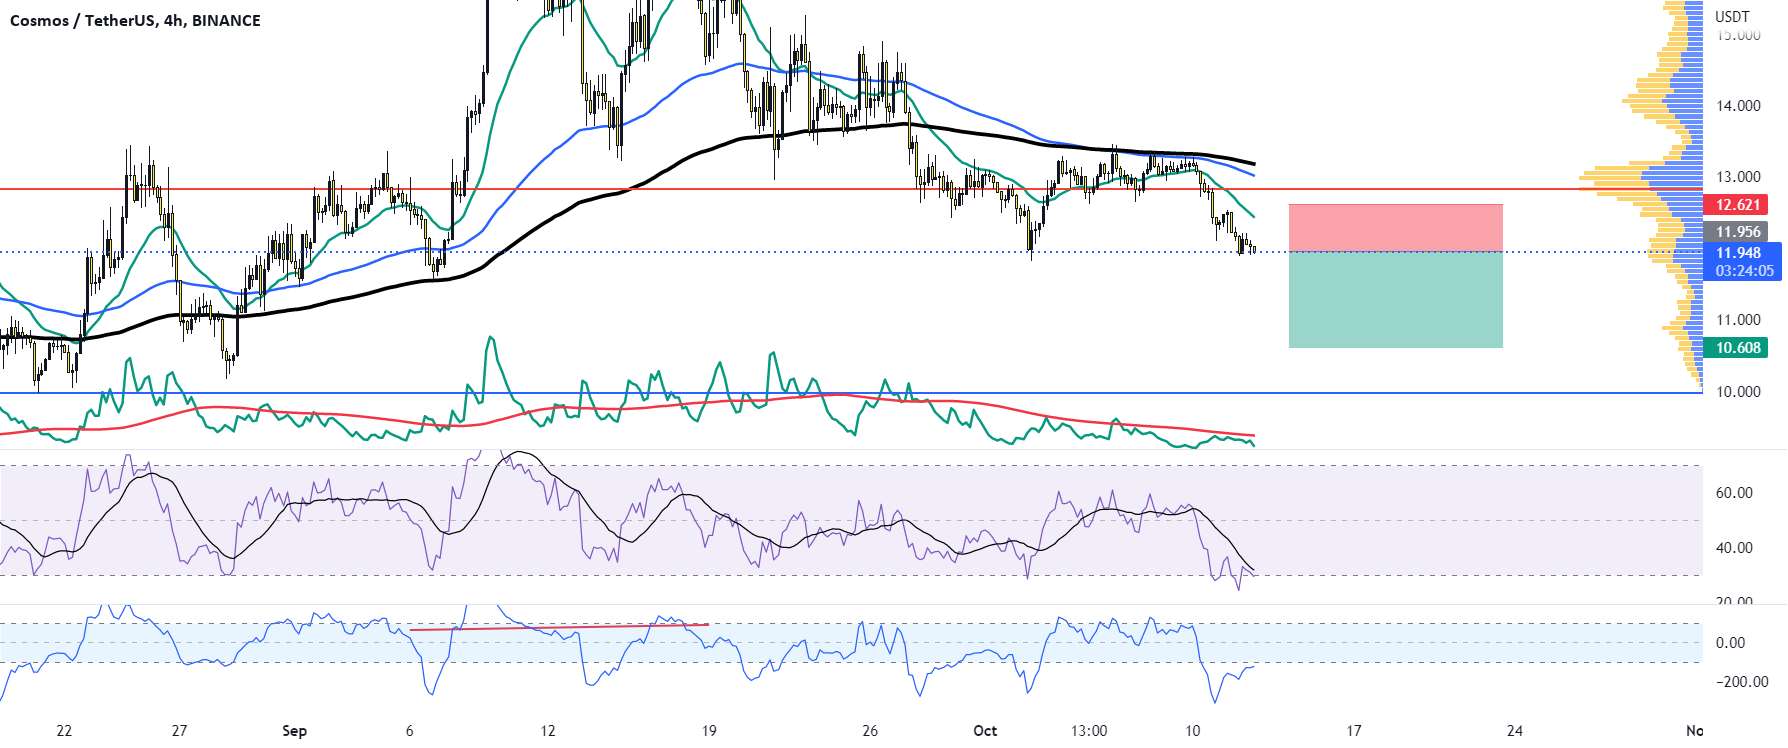
Task: Click the 0.00 oscillator scale label
Action: [x=1730, y=643]
